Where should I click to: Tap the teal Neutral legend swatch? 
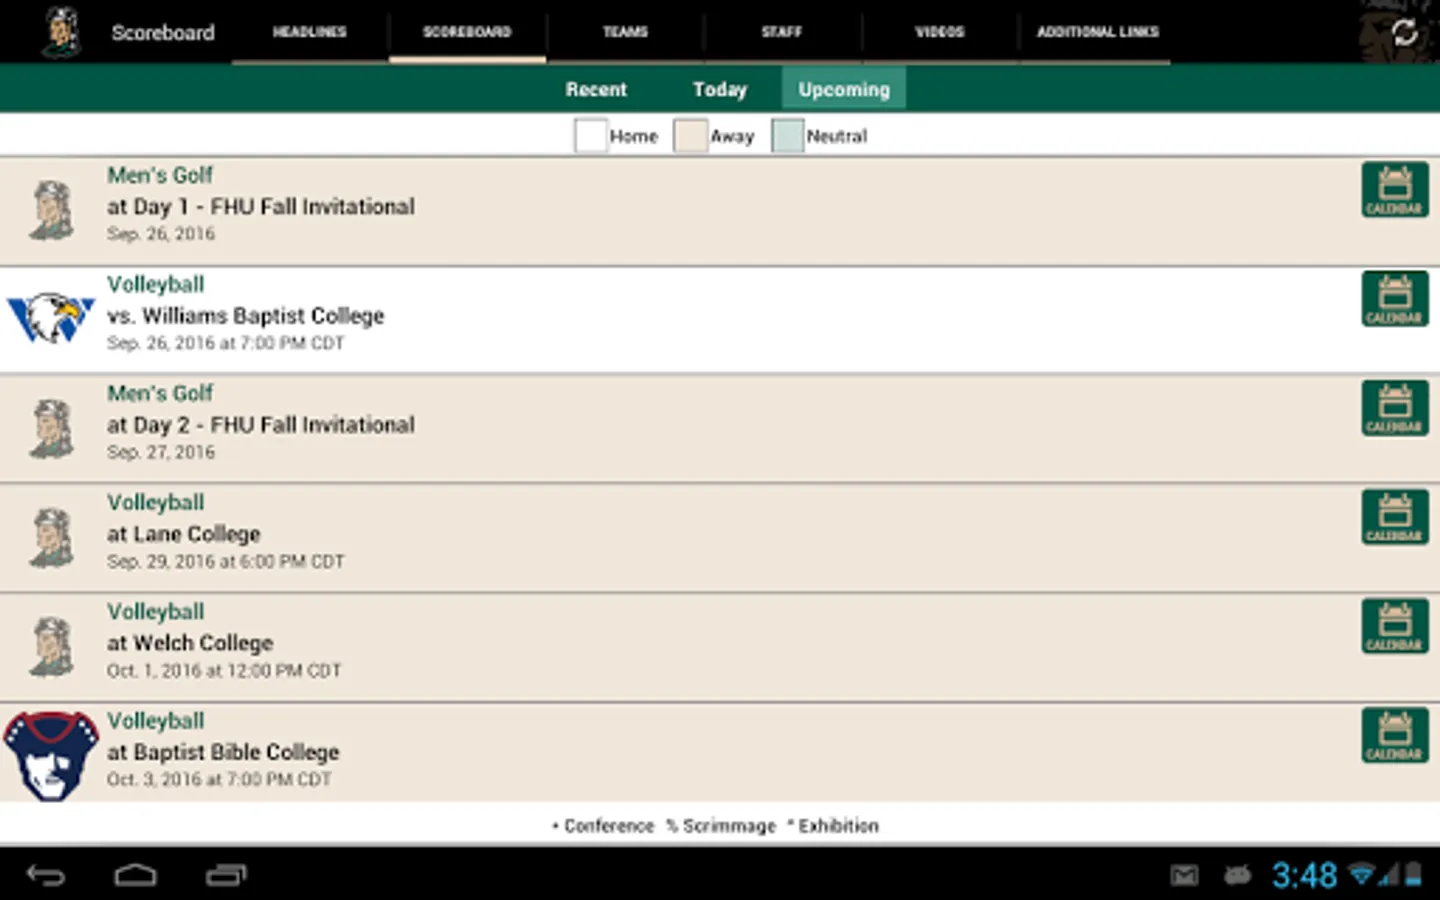point(788,136)
